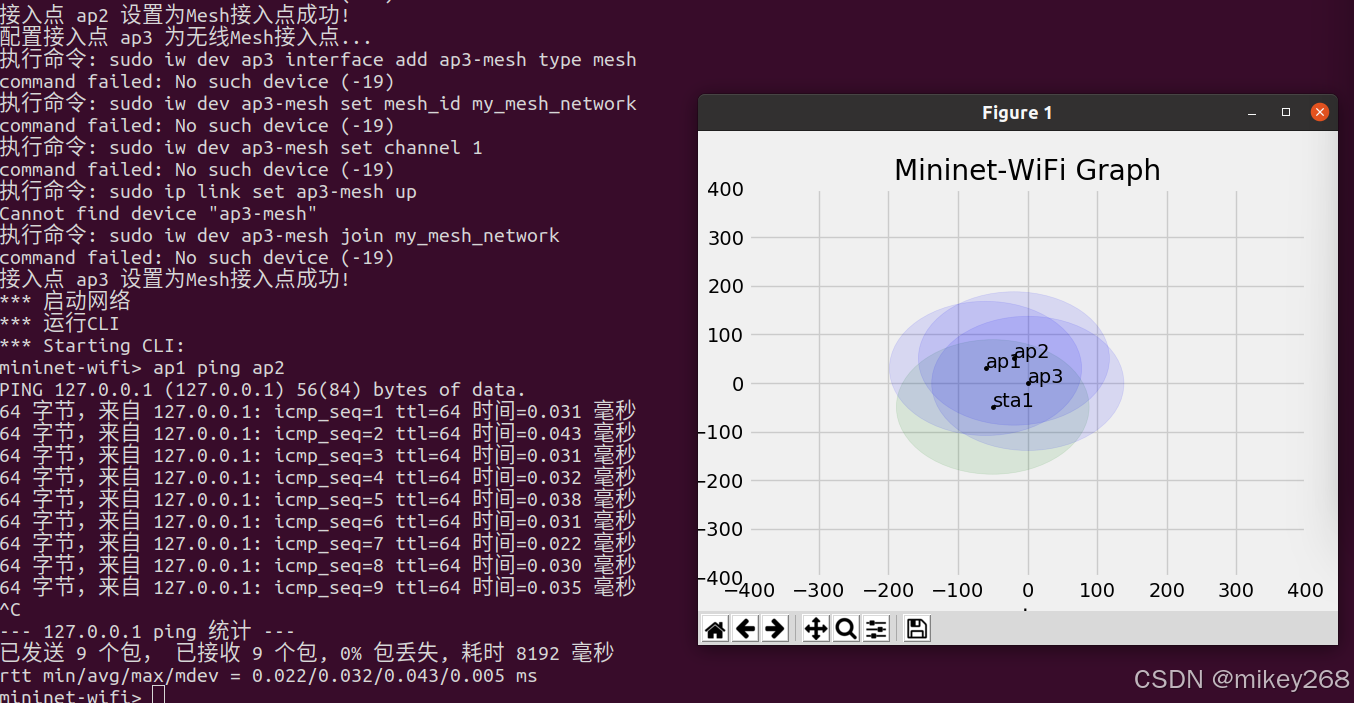Image resolution: width=1354 pixels, height=703 pixels.
Task: Click the mininet-wifi CLI prompt input area
Action: [x=160, y=695]
